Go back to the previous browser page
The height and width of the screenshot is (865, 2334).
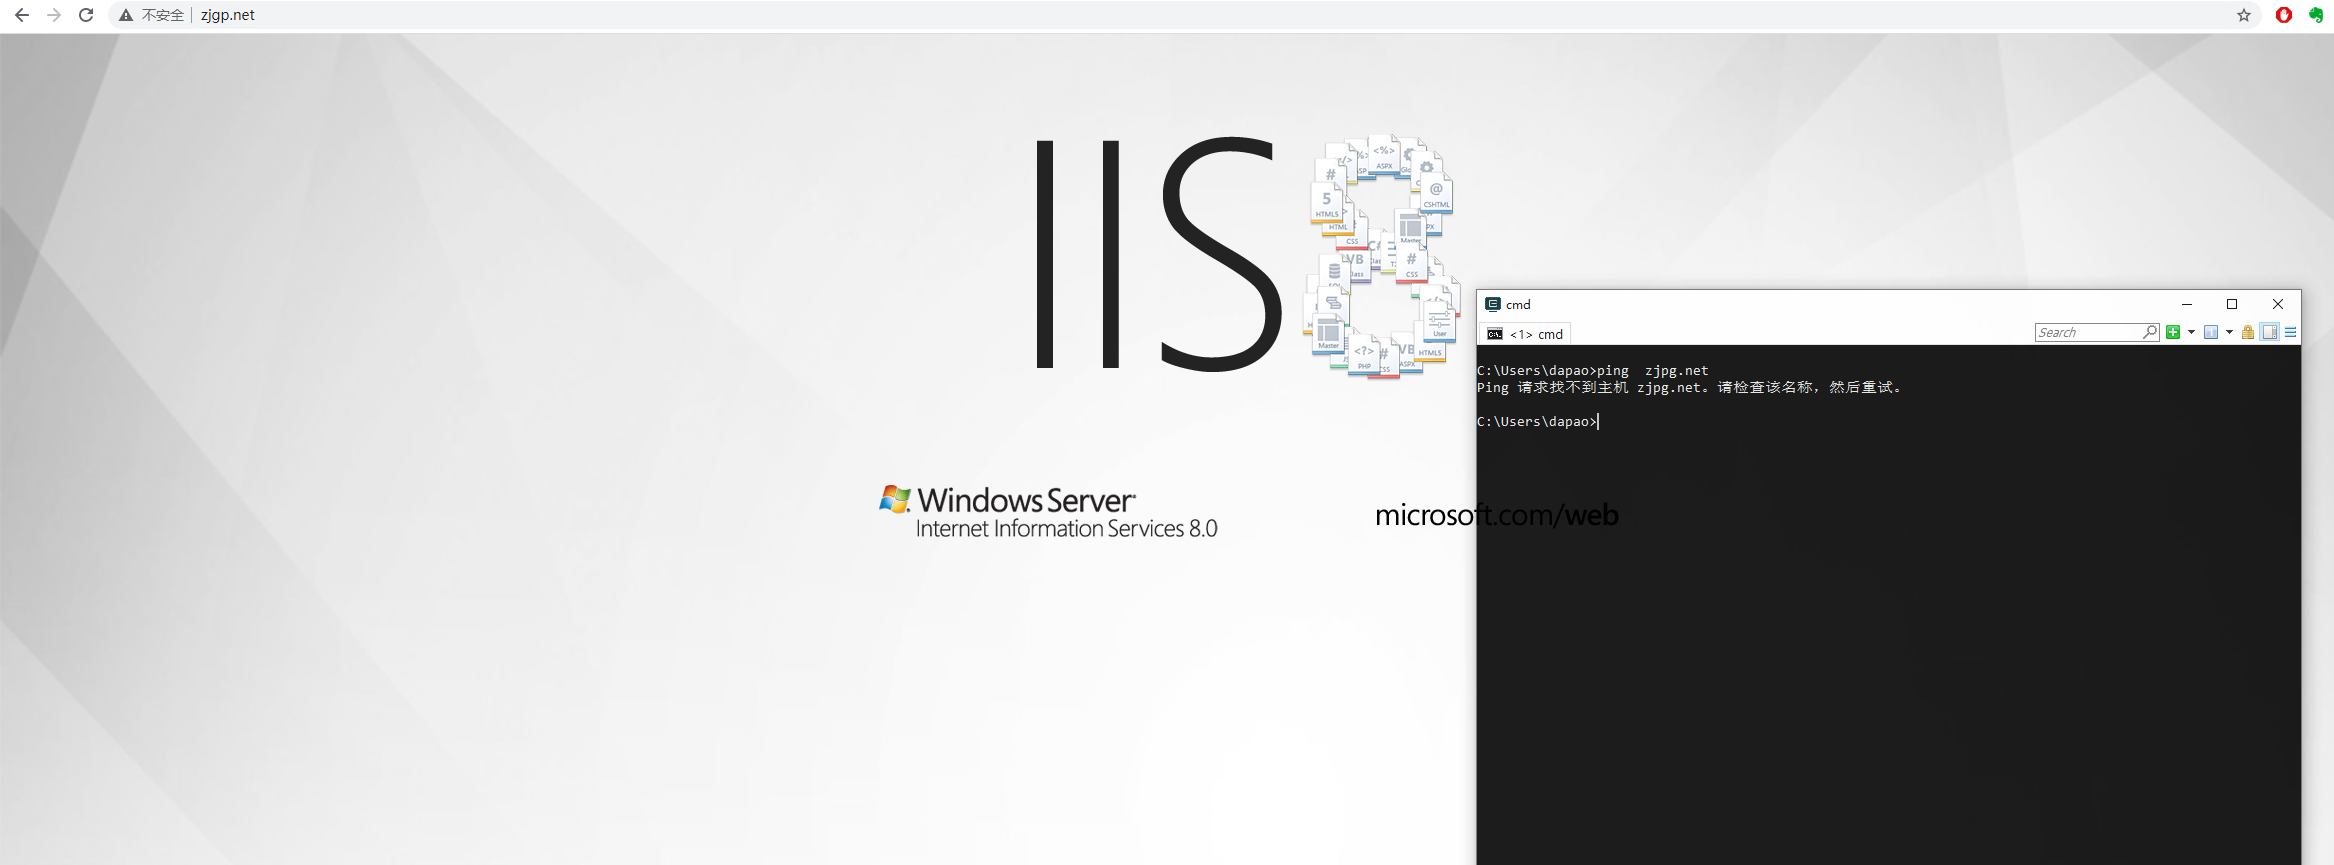21,15
